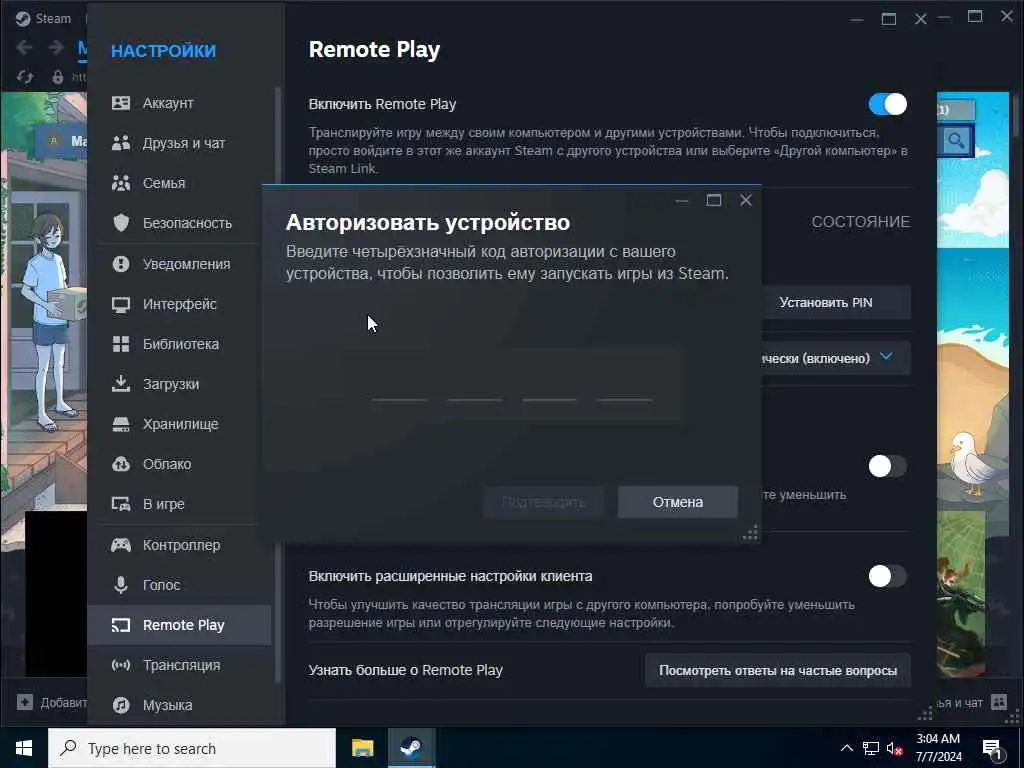The height and width of the screenshot is (768, 1024).
Task: Open the Друзья и чат settings tab
Action: pos(180,143)
